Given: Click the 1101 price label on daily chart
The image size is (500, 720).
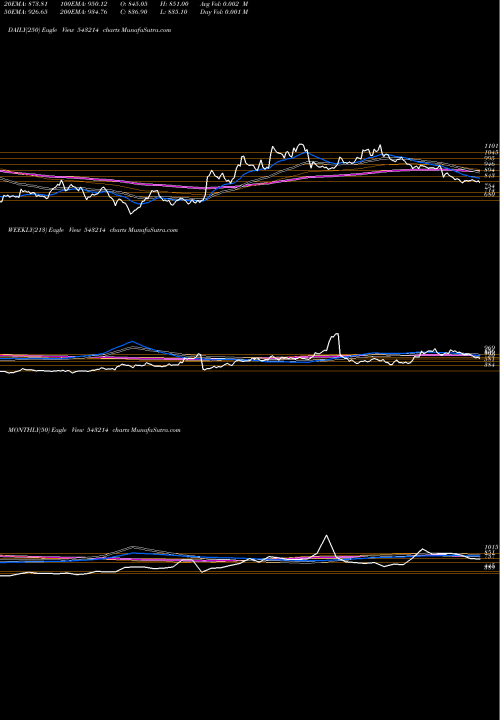Looking at the screenshot, I should pyautogui.click(x=491, y=146).
